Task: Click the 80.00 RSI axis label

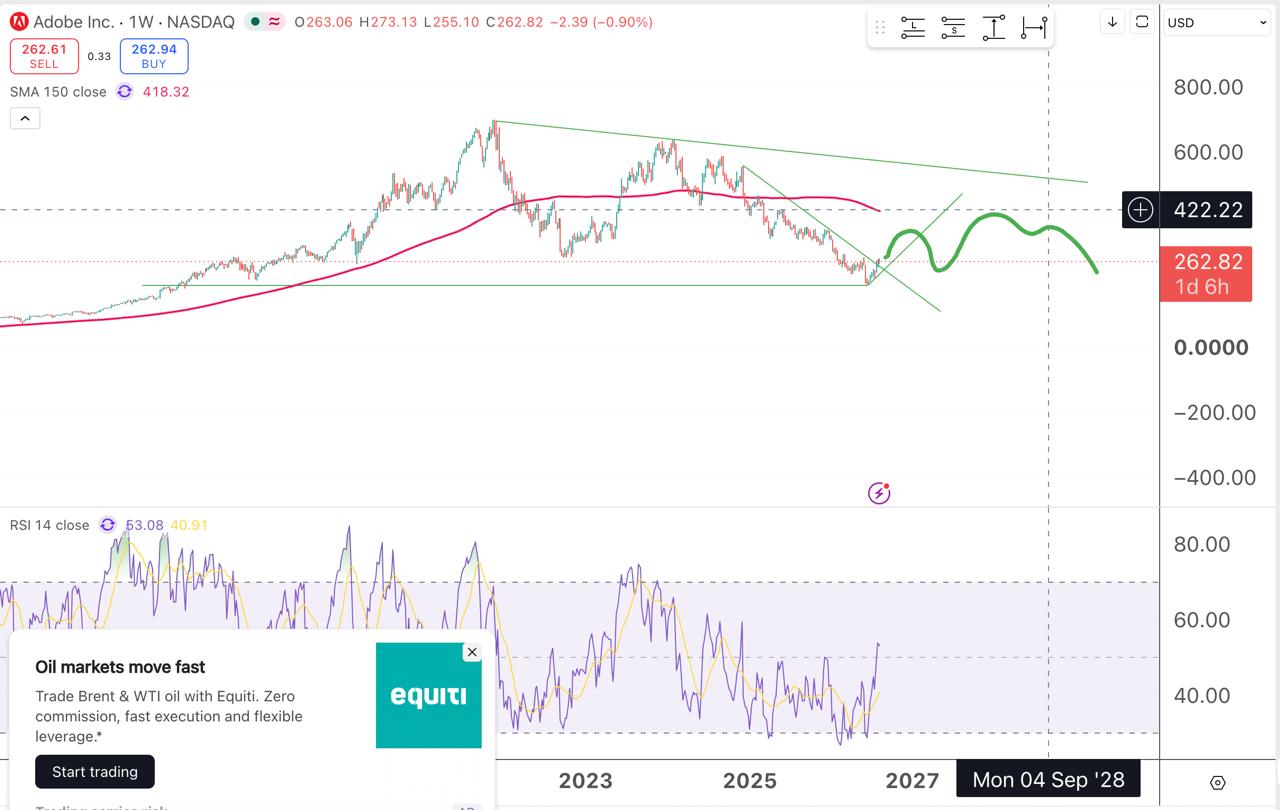Action: coord(1202,544)
